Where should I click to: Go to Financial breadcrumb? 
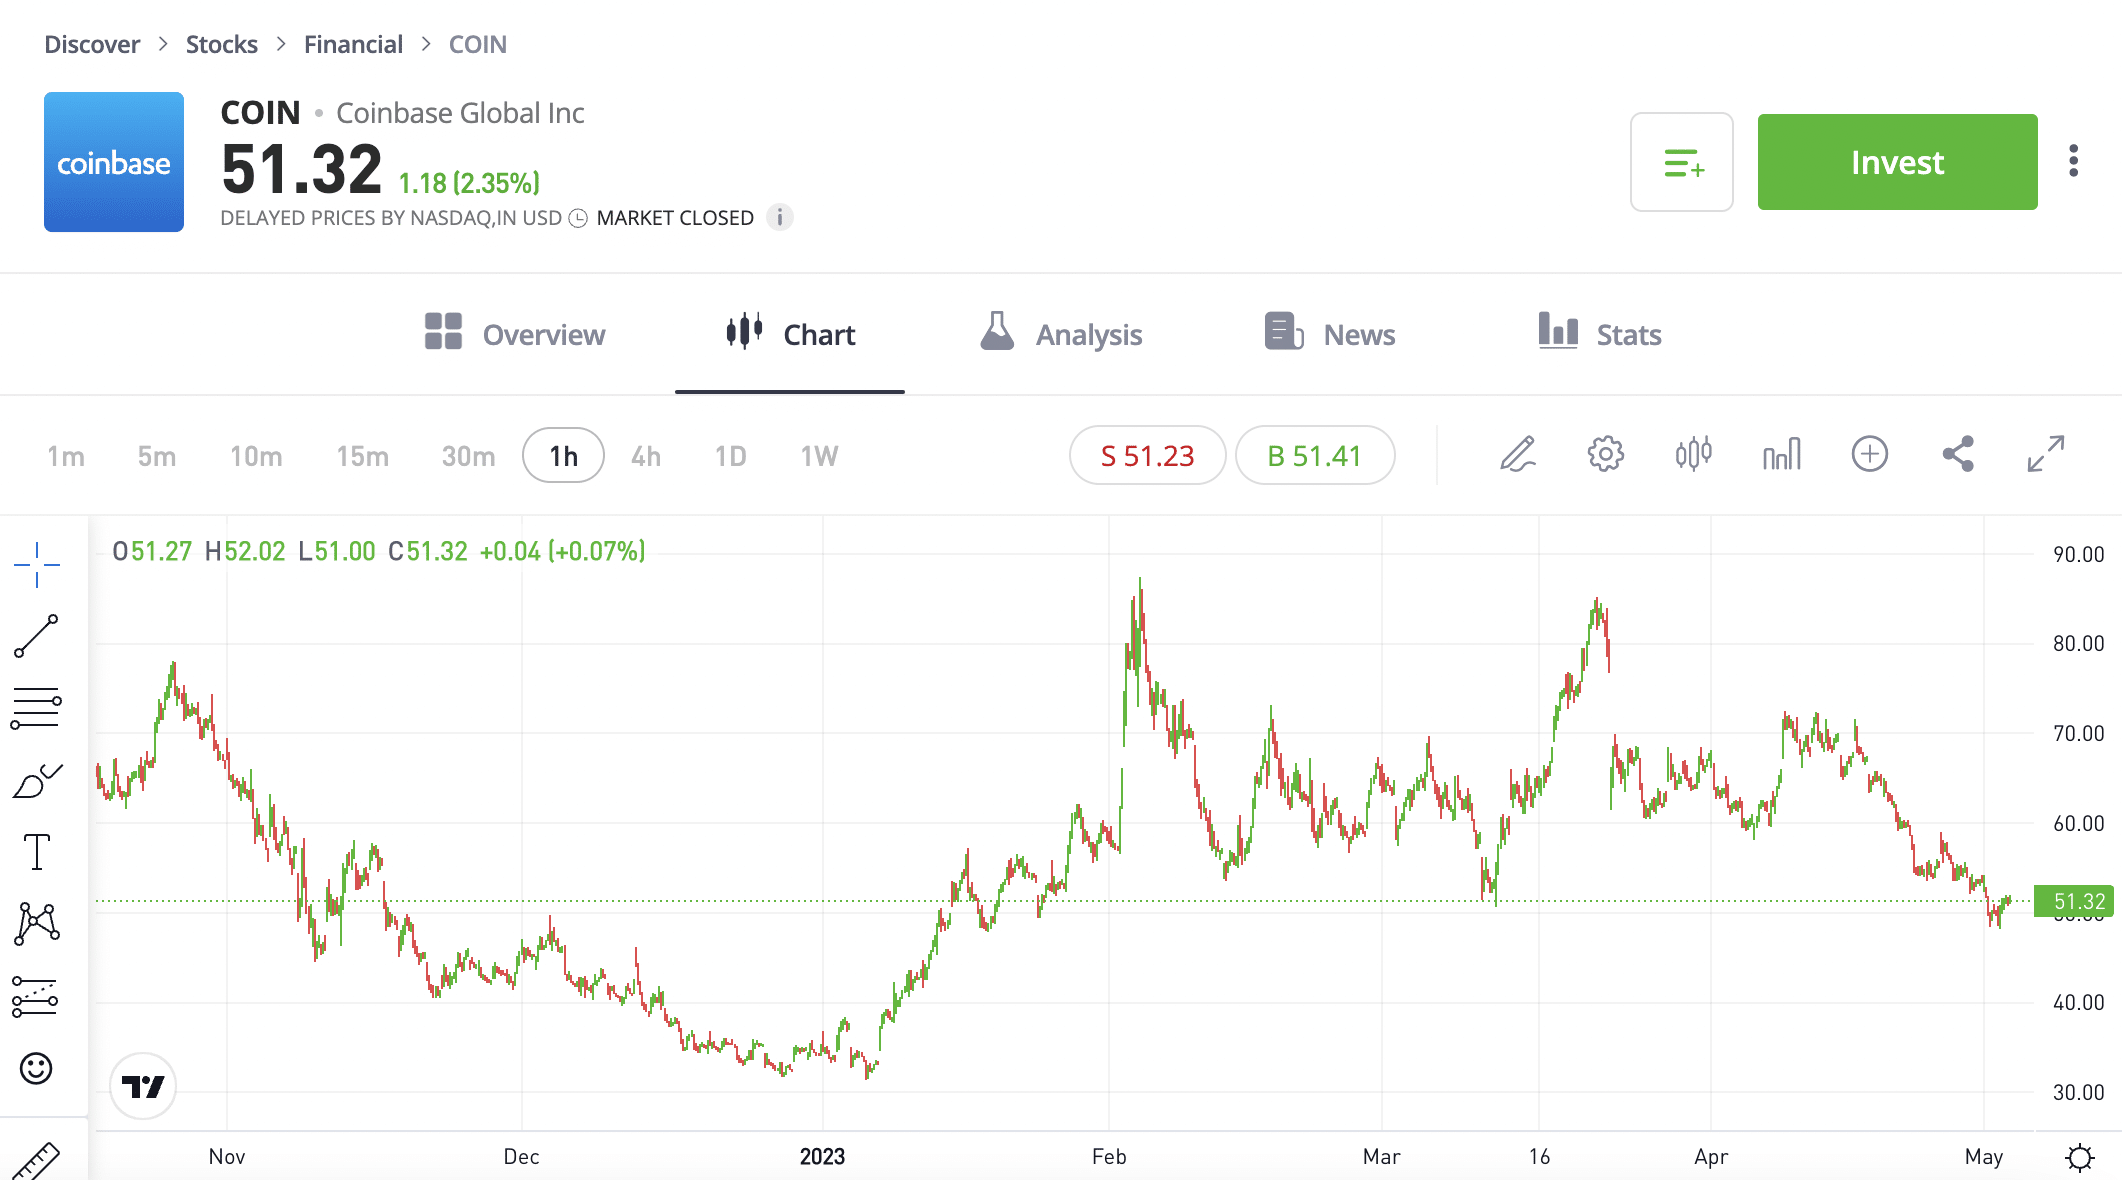[x=353, y=44]
